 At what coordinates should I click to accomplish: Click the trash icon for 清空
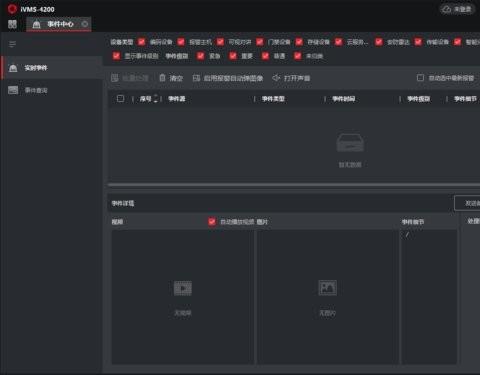pos(162,78)
